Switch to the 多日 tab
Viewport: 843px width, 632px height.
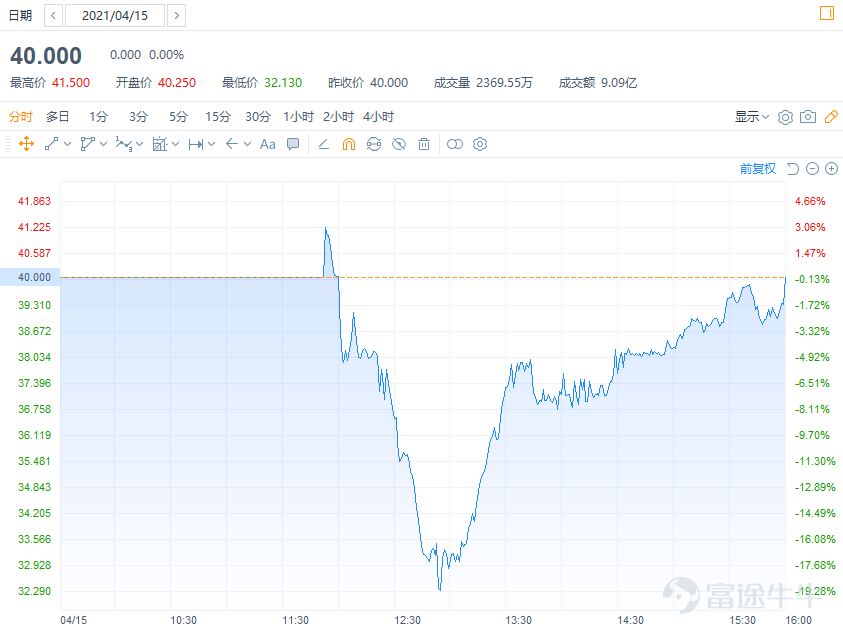click(58, 117)
